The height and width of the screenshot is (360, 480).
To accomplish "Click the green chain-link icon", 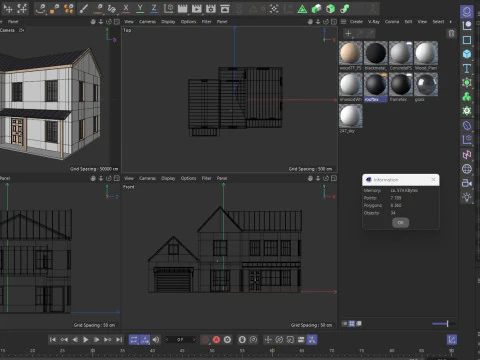I will click(345, 9).
